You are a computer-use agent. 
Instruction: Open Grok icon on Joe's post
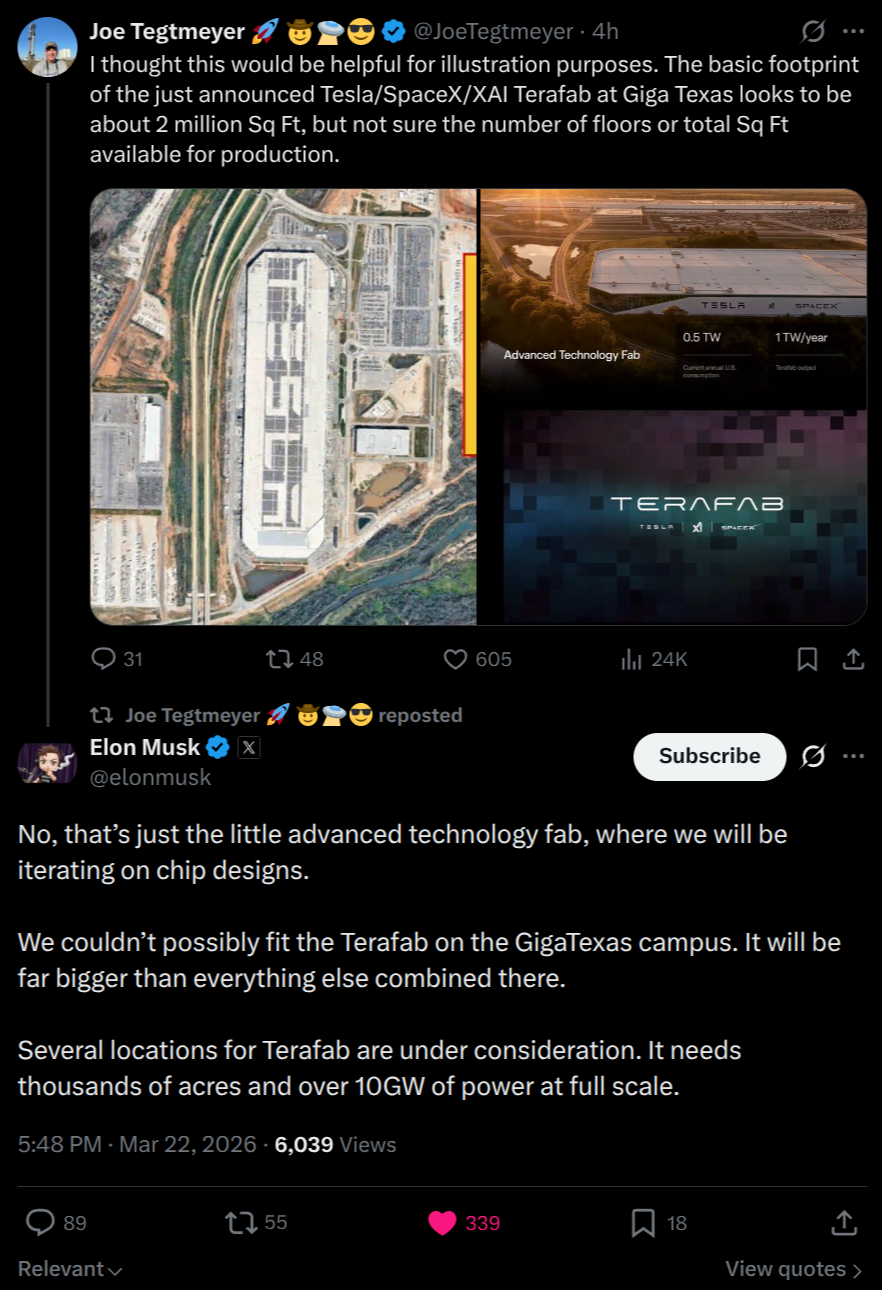[x=813, y=32]
